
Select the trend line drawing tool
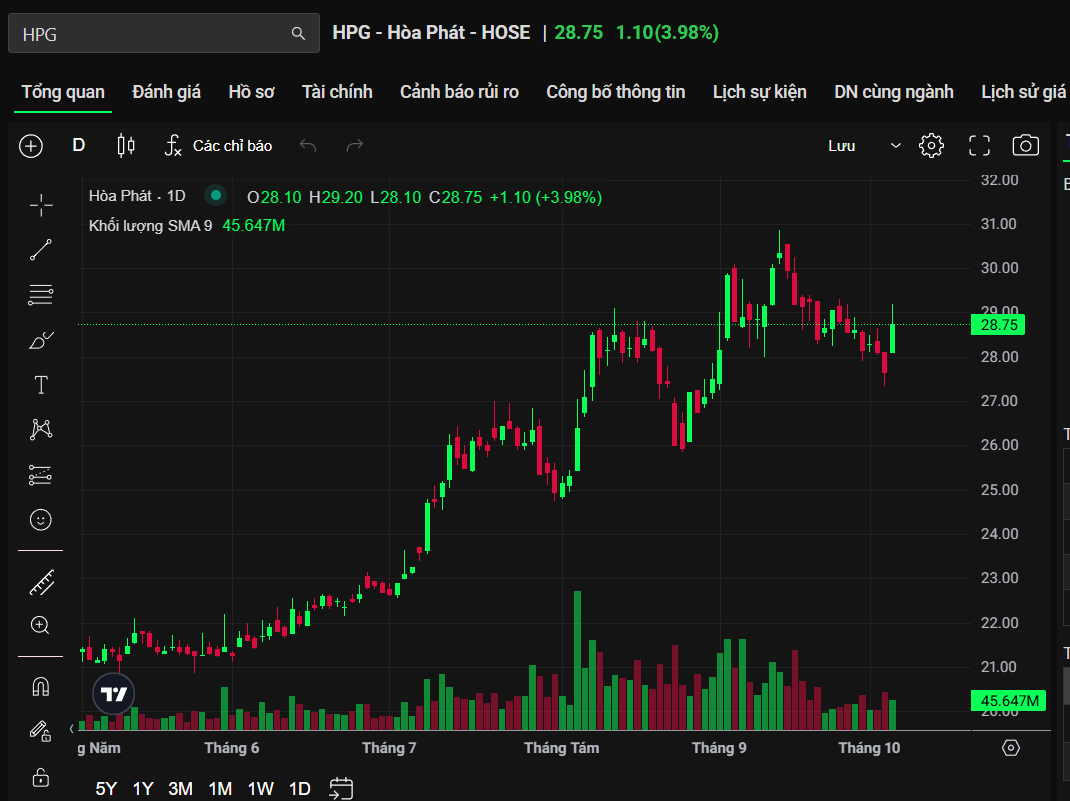[41, 250]
